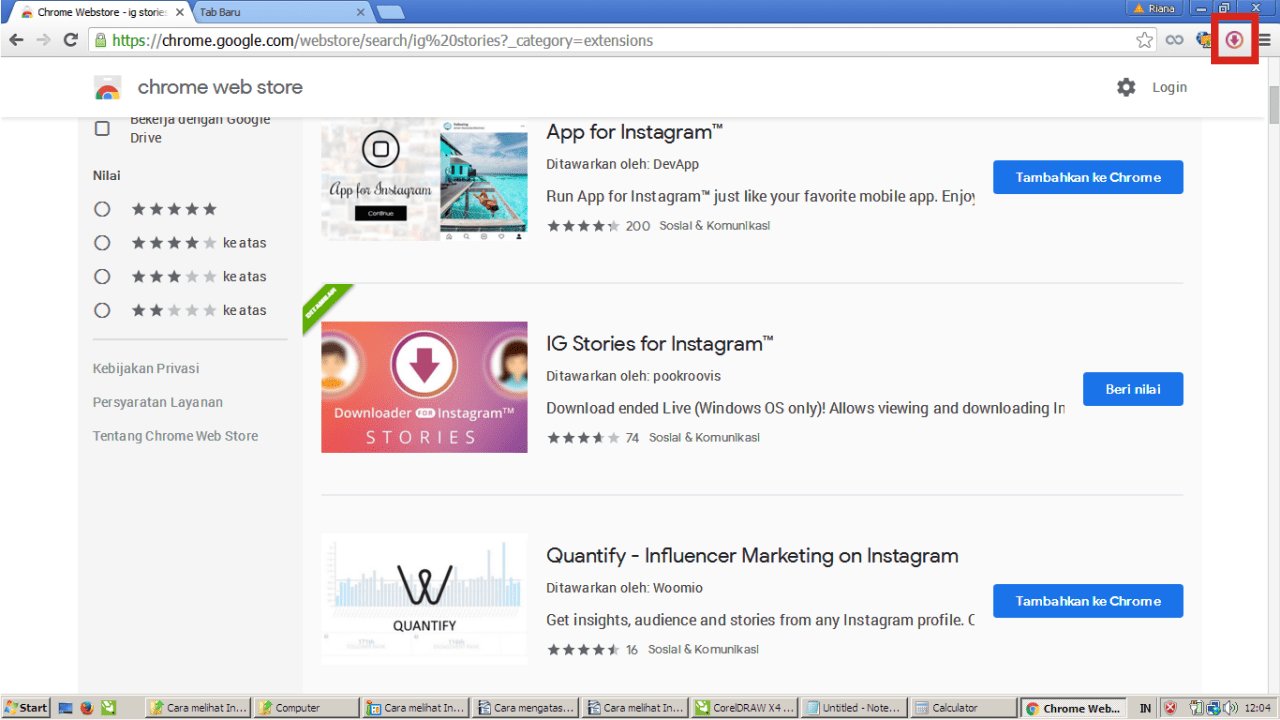This screenshot has height=720, width=1280.
Task: Click the globe extension icon in toolbar
Action: (x=1205, y=40)
